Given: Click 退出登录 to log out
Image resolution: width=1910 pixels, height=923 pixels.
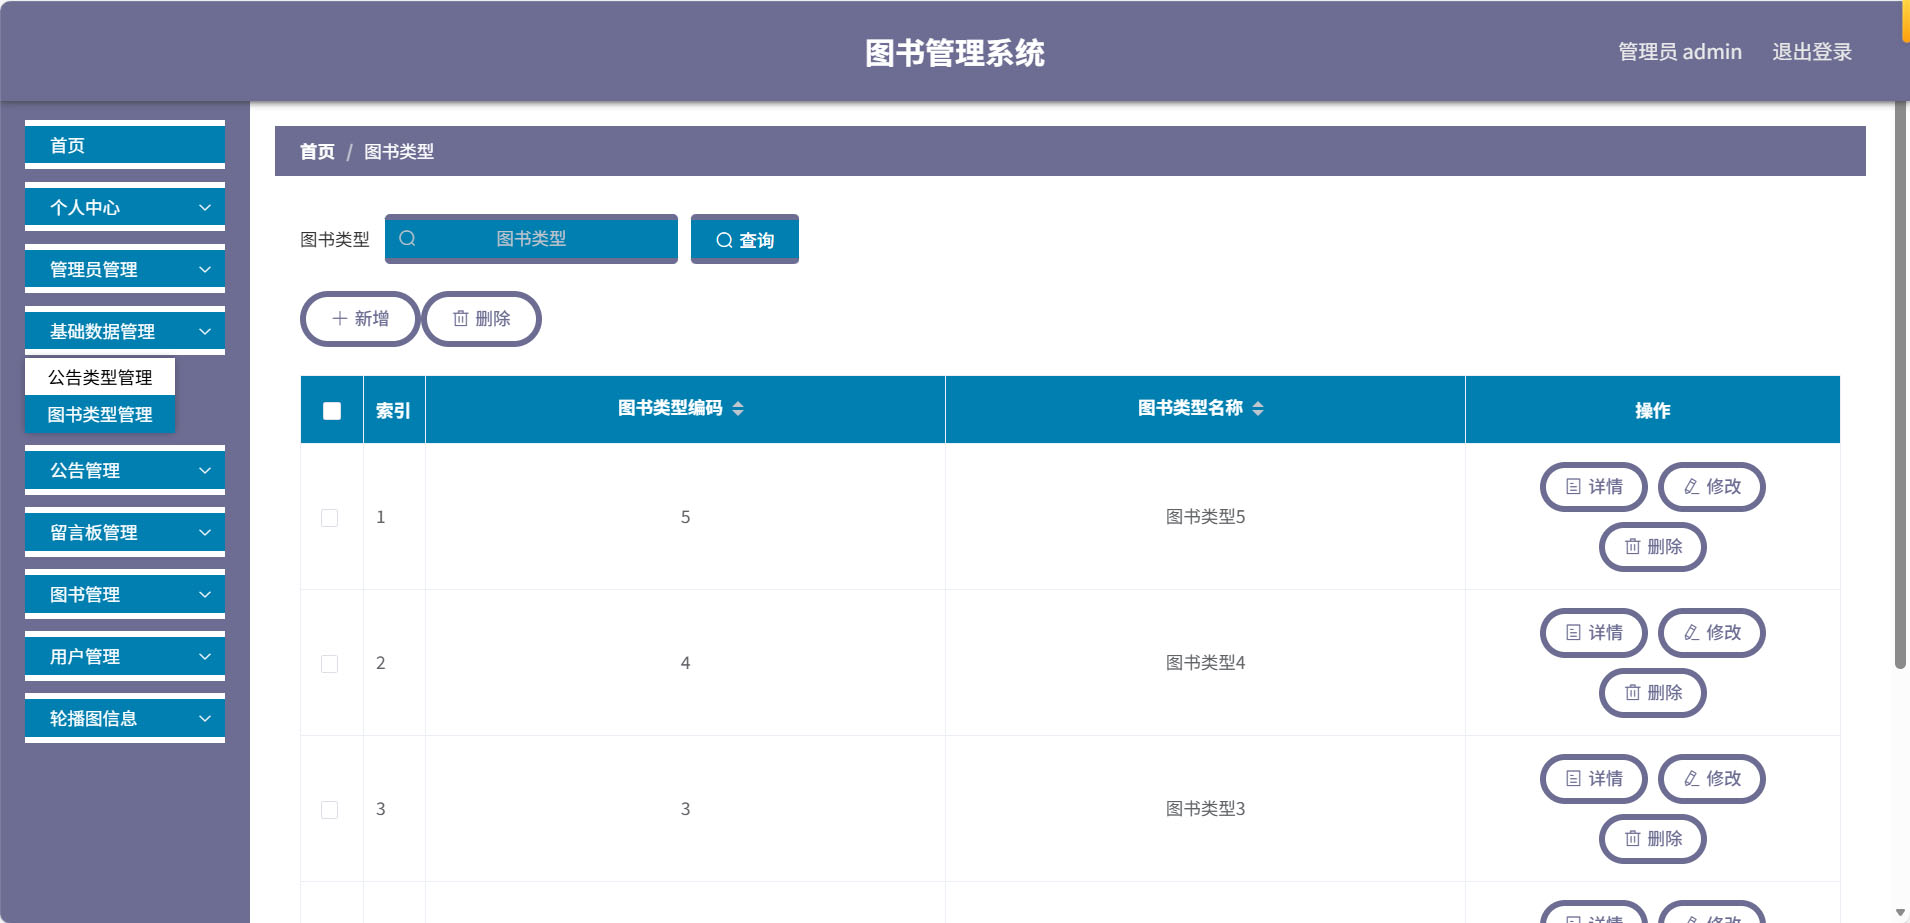Looking at the screenshot, I should 1812,52.
